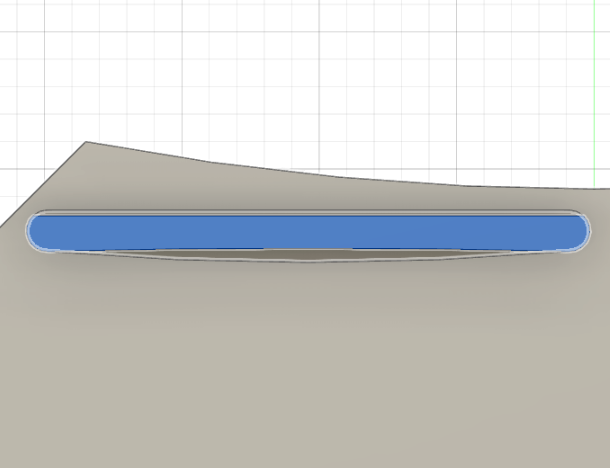Select the blue highlighted slot face
Viewport: 610px width, 468px height.
pyautogui.click(x=308, y=232)
